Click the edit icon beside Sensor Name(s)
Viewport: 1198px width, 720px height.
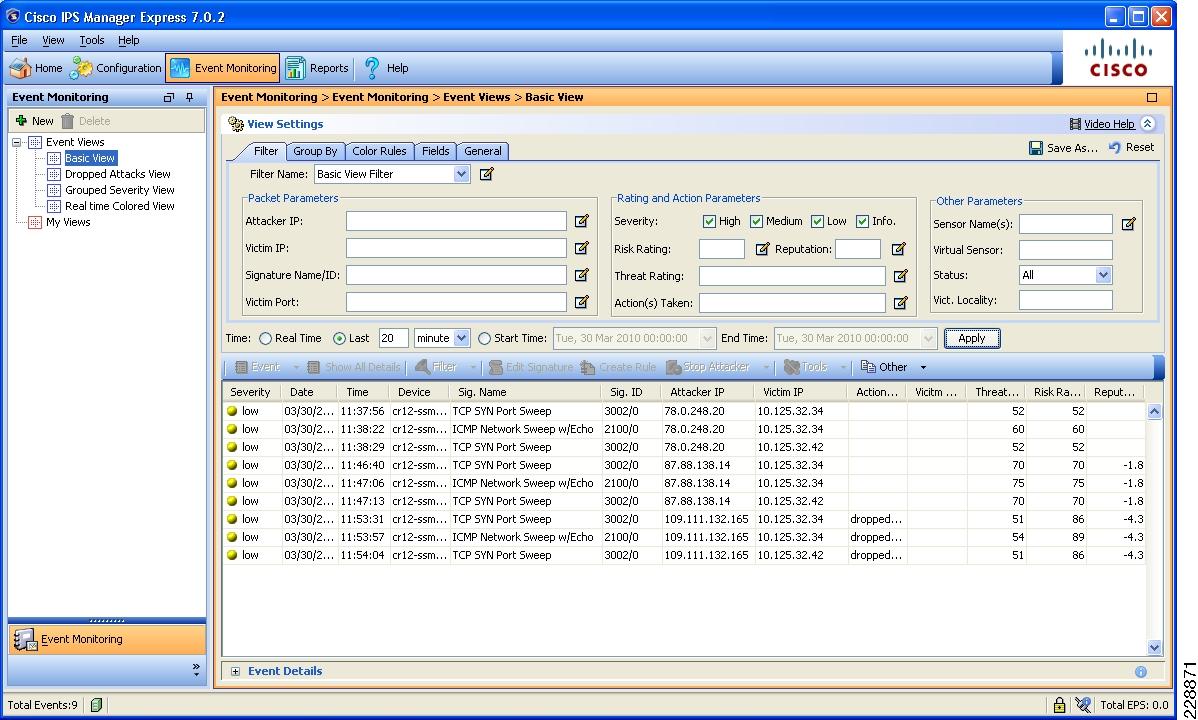tap(1128, 224)
